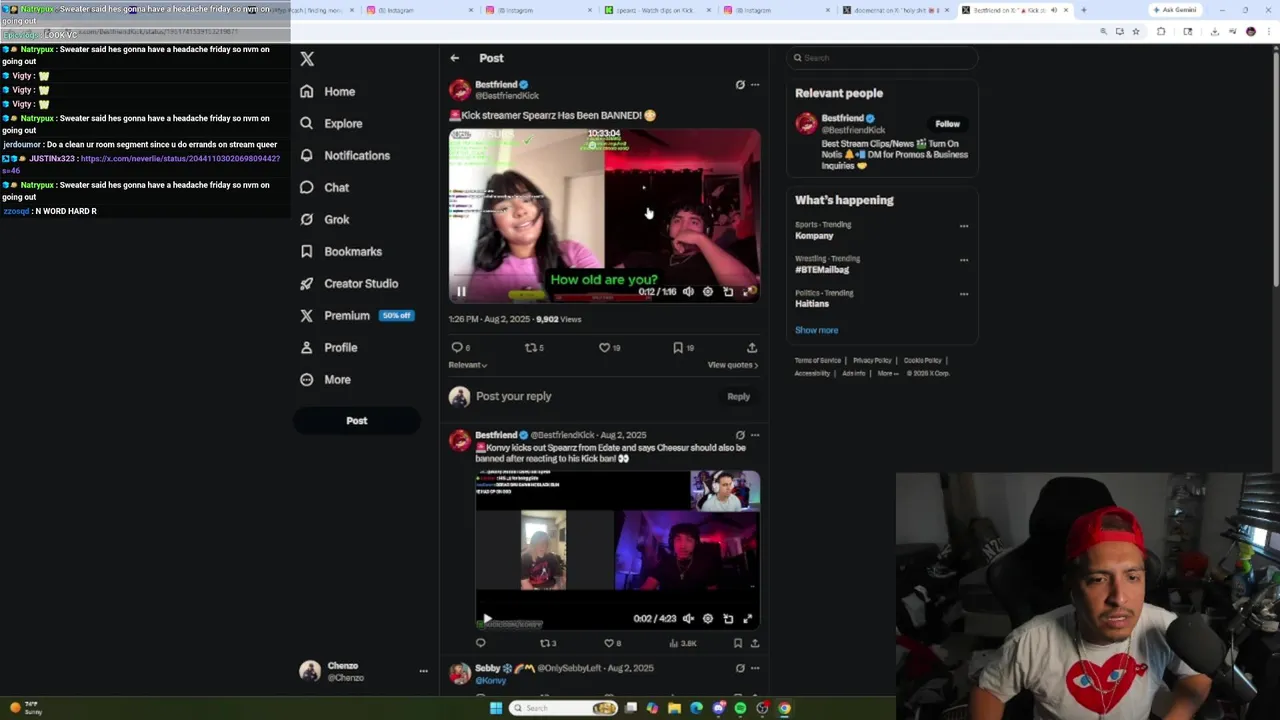Open settings gear on Konvy video
The image size is (1280, 720).
(708, 619)
